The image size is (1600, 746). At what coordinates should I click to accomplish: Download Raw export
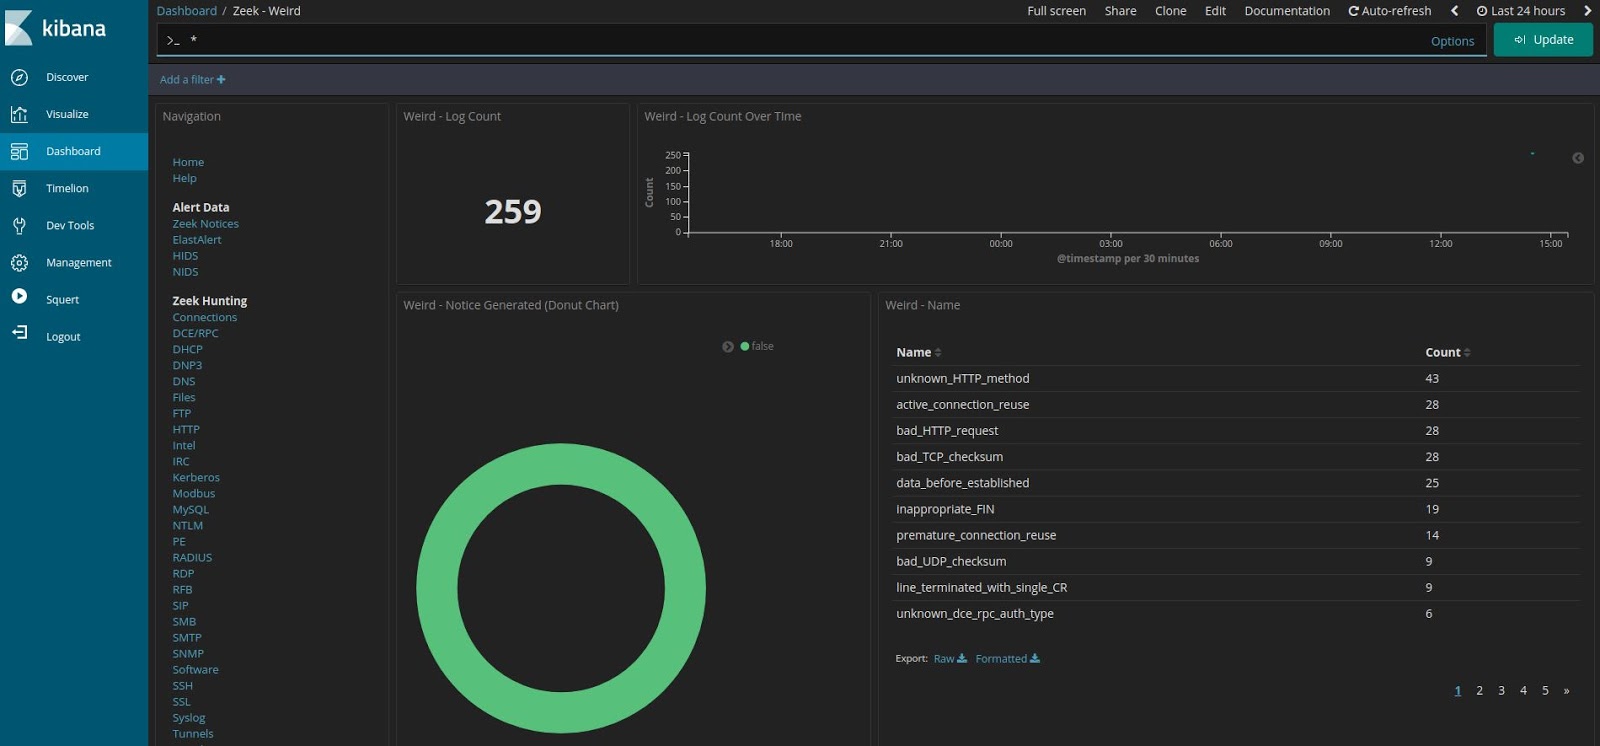pos(950,658)
